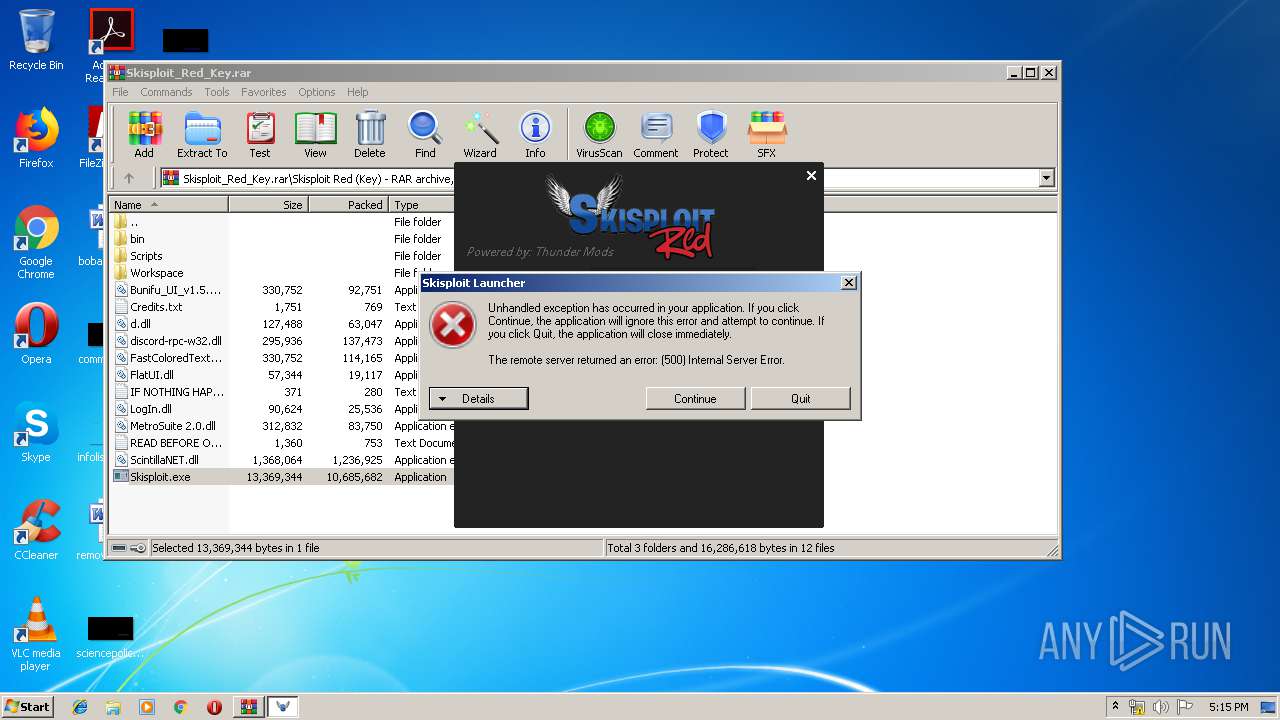The height and width of the screenshot is (720, 1280).
Task: Select the parent folder '..' row
Action: pos(282,222)
